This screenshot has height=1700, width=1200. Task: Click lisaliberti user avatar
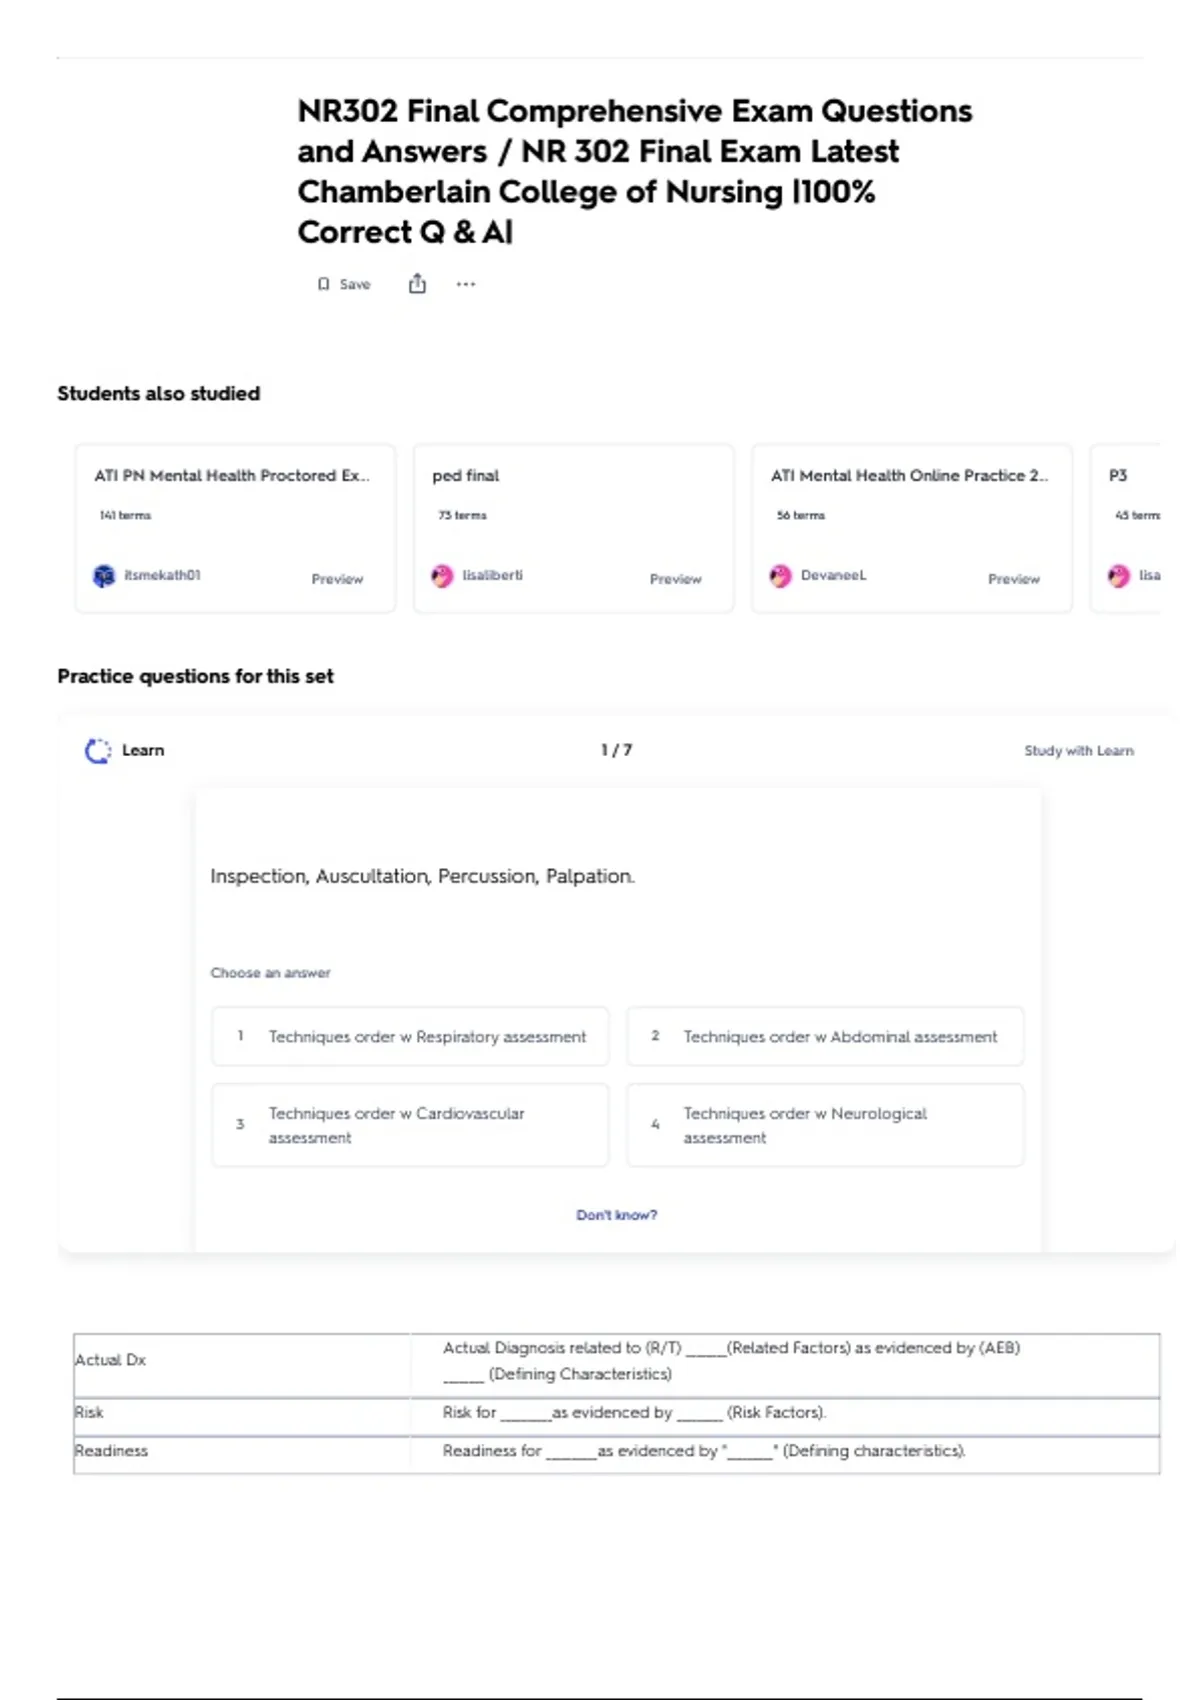coord(442,576)
